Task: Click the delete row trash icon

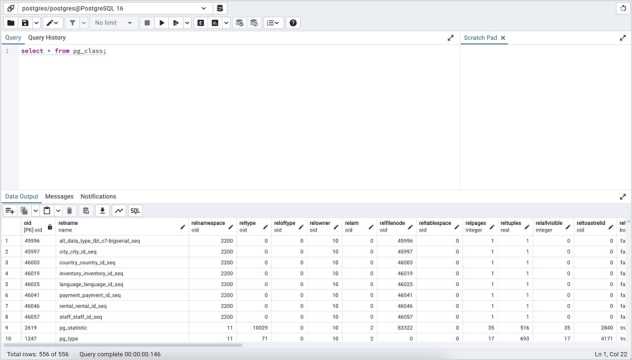Action: (x=69, y=211)
